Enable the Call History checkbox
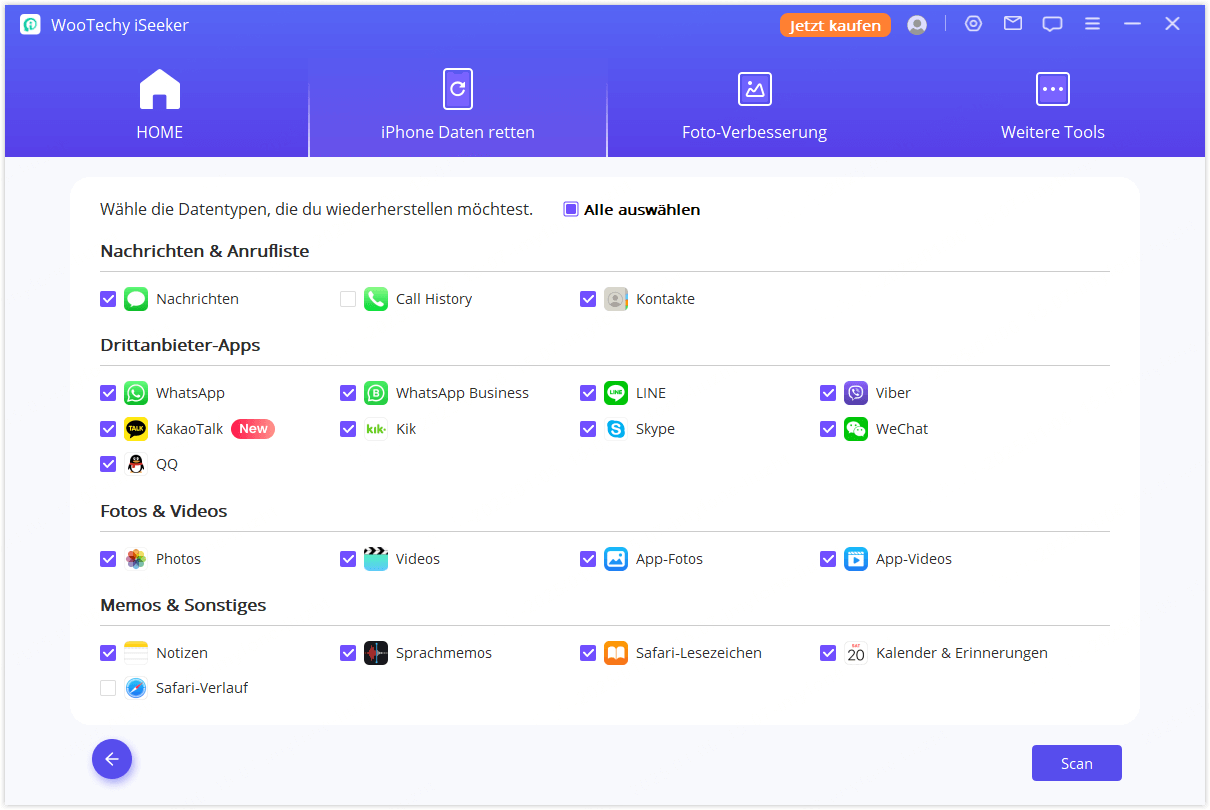 [348, 299]
